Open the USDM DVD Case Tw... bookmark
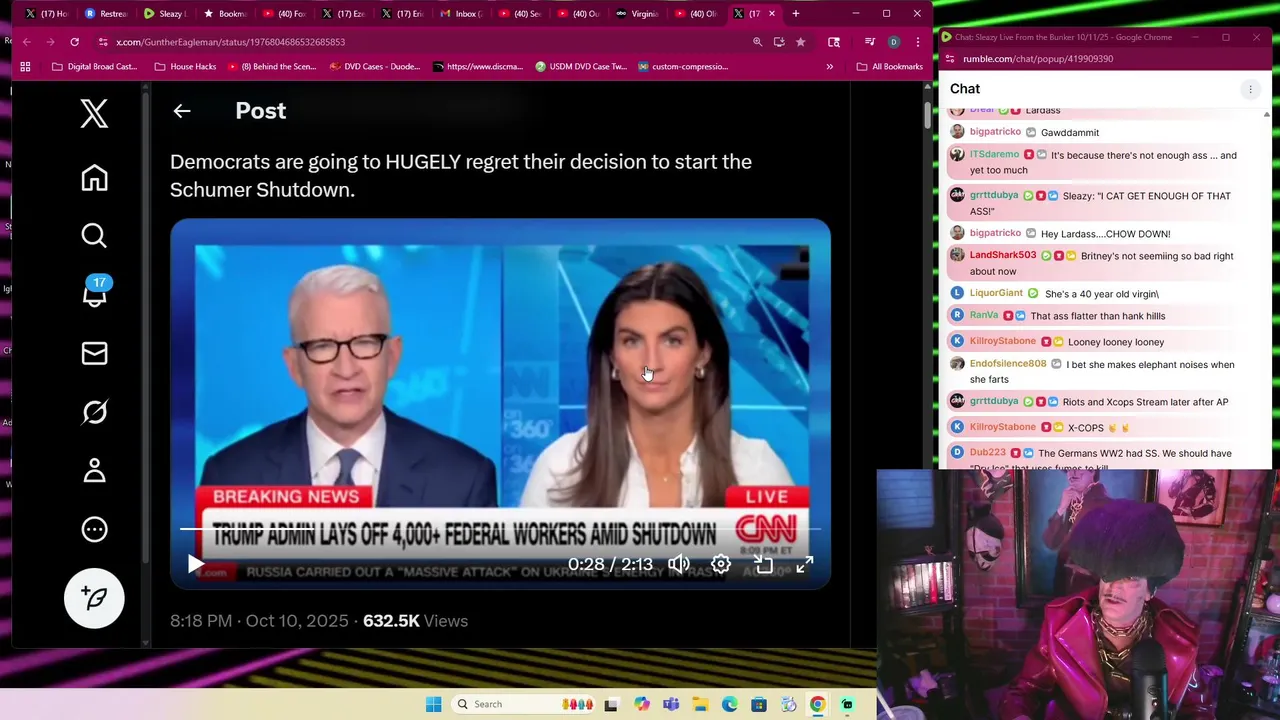 [x=581, y=67]
